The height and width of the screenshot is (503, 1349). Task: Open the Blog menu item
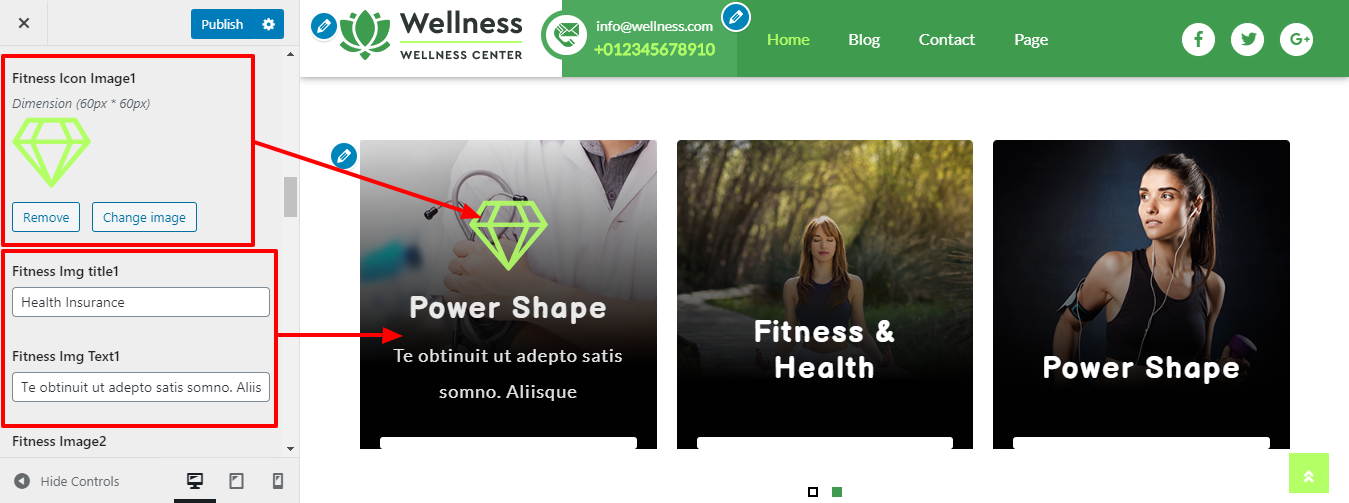[864, 40]
